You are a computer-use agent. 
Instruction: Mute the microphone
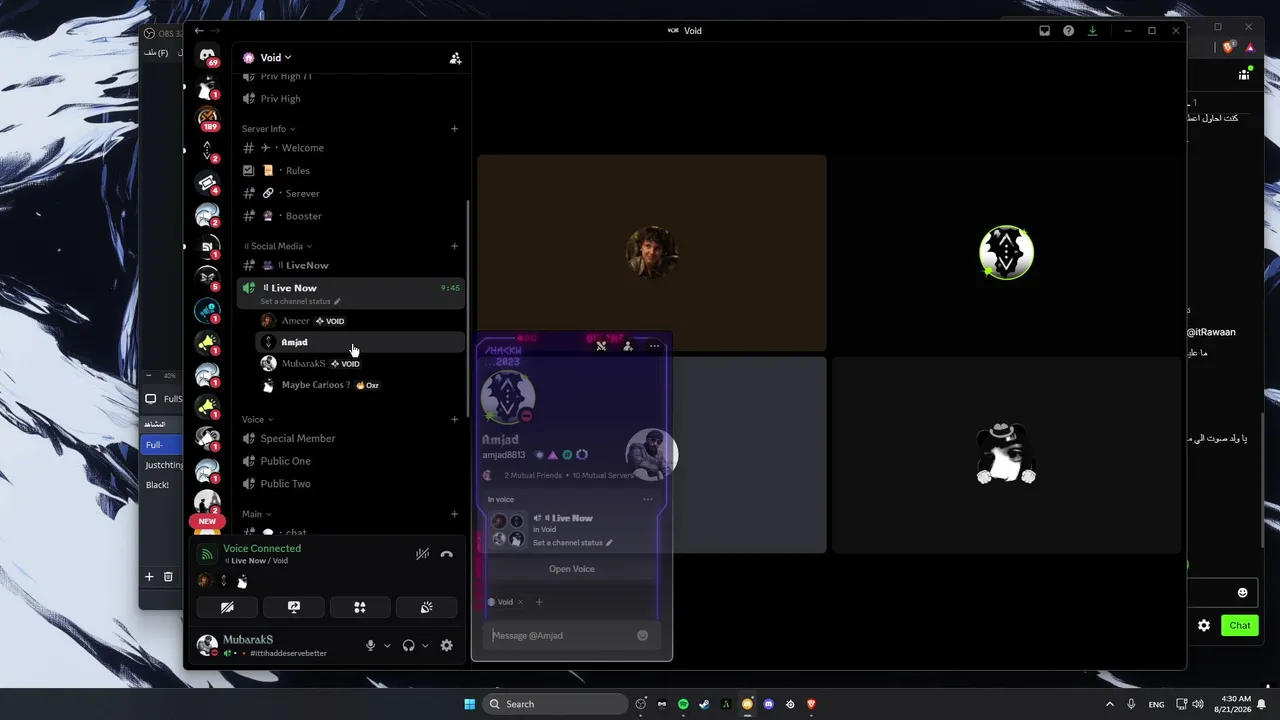click(370, 646)
